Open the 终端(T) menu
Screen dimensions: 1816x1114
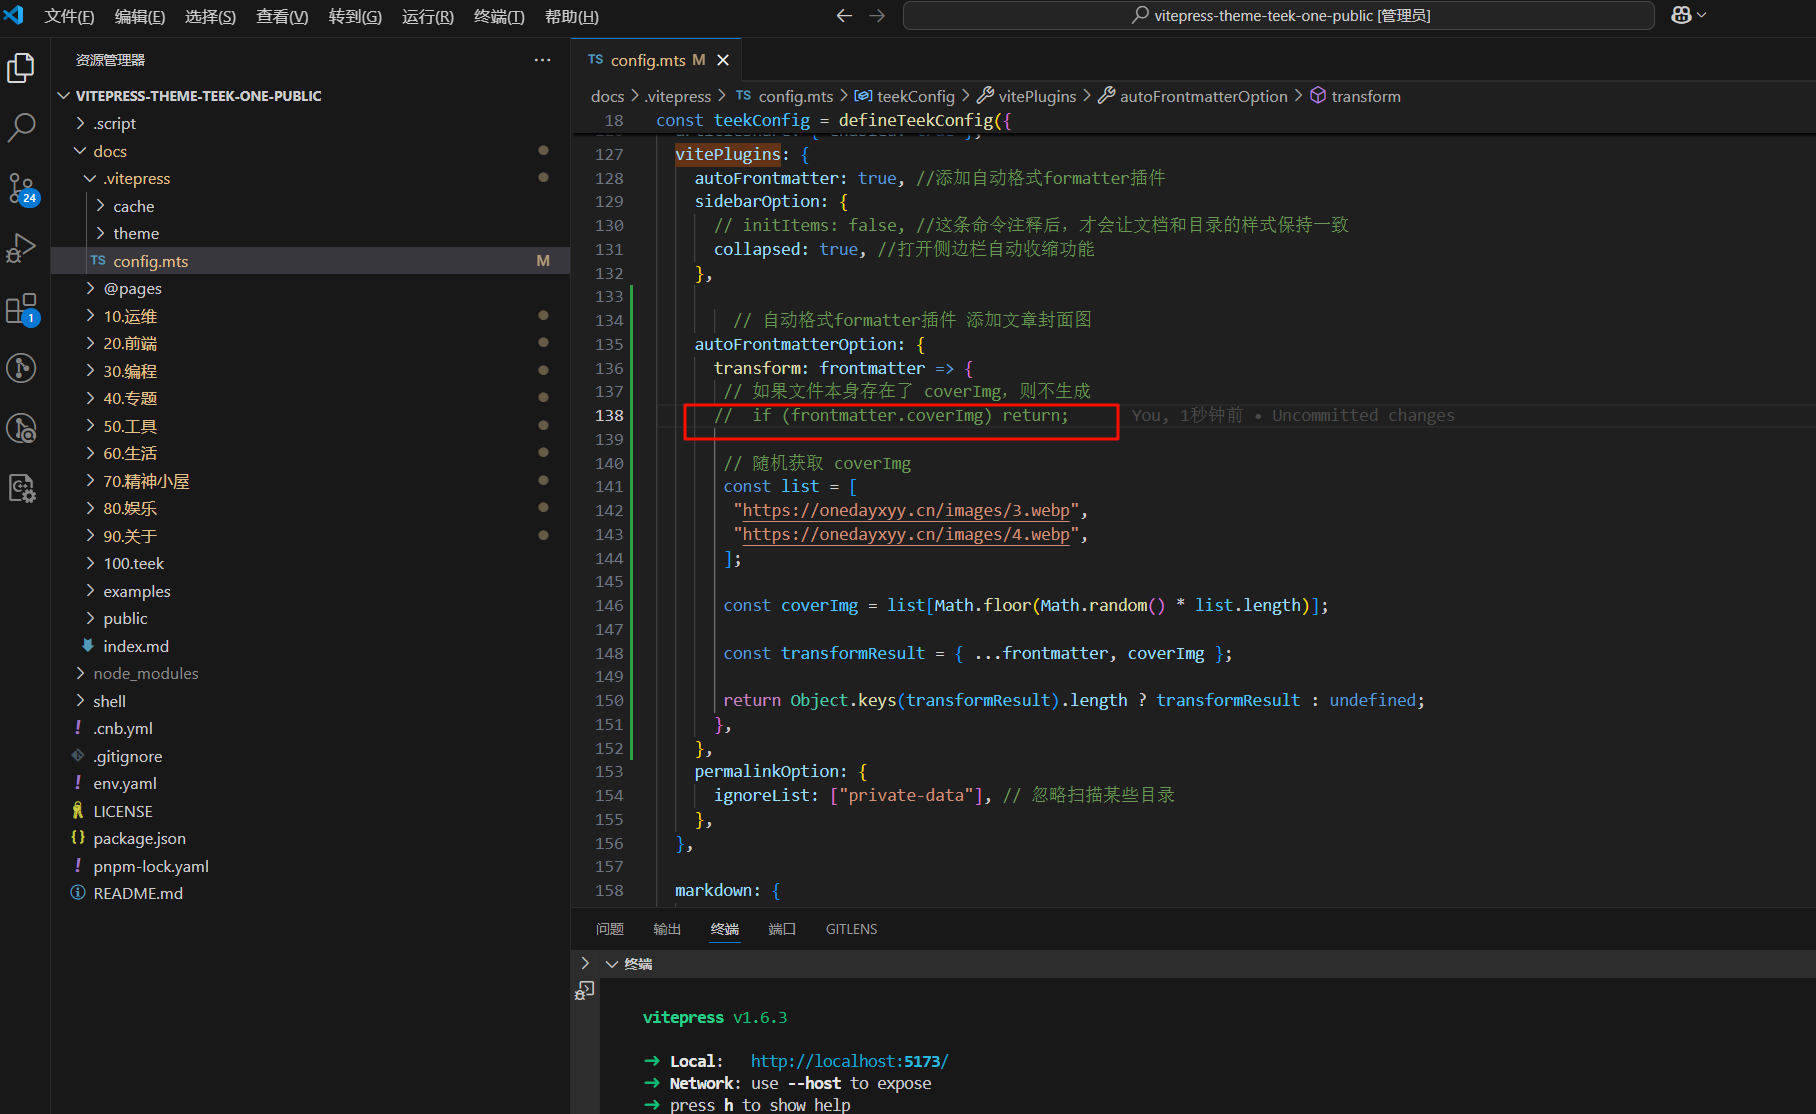[x=499, y=16]
